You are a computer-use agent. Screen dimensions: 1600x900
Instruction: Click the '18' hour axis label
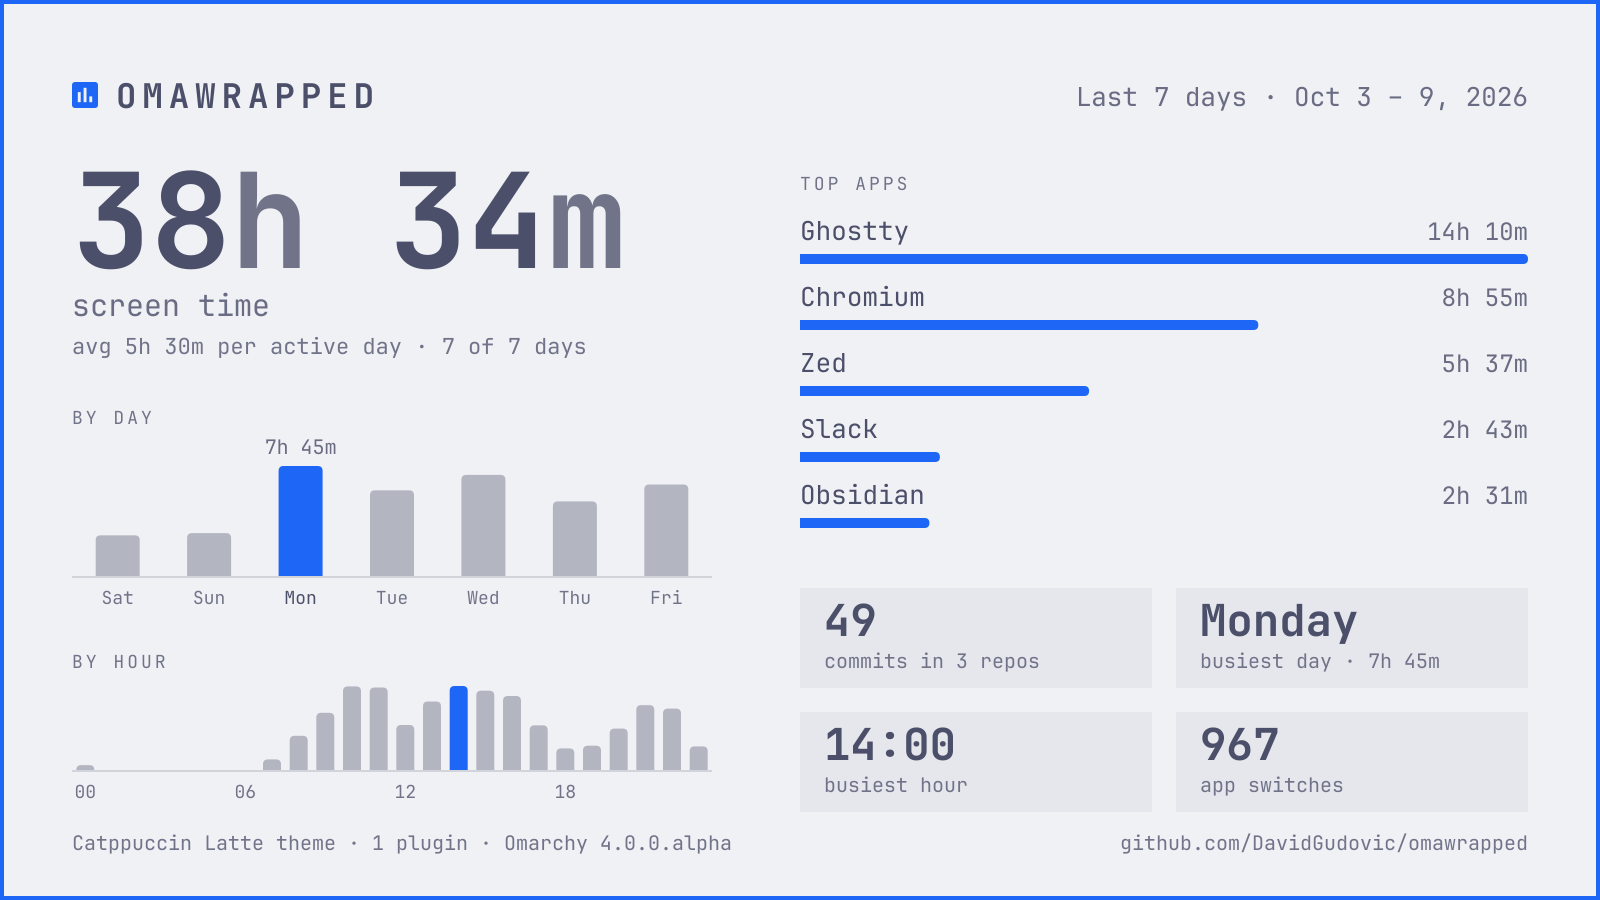tap(565, 792)
